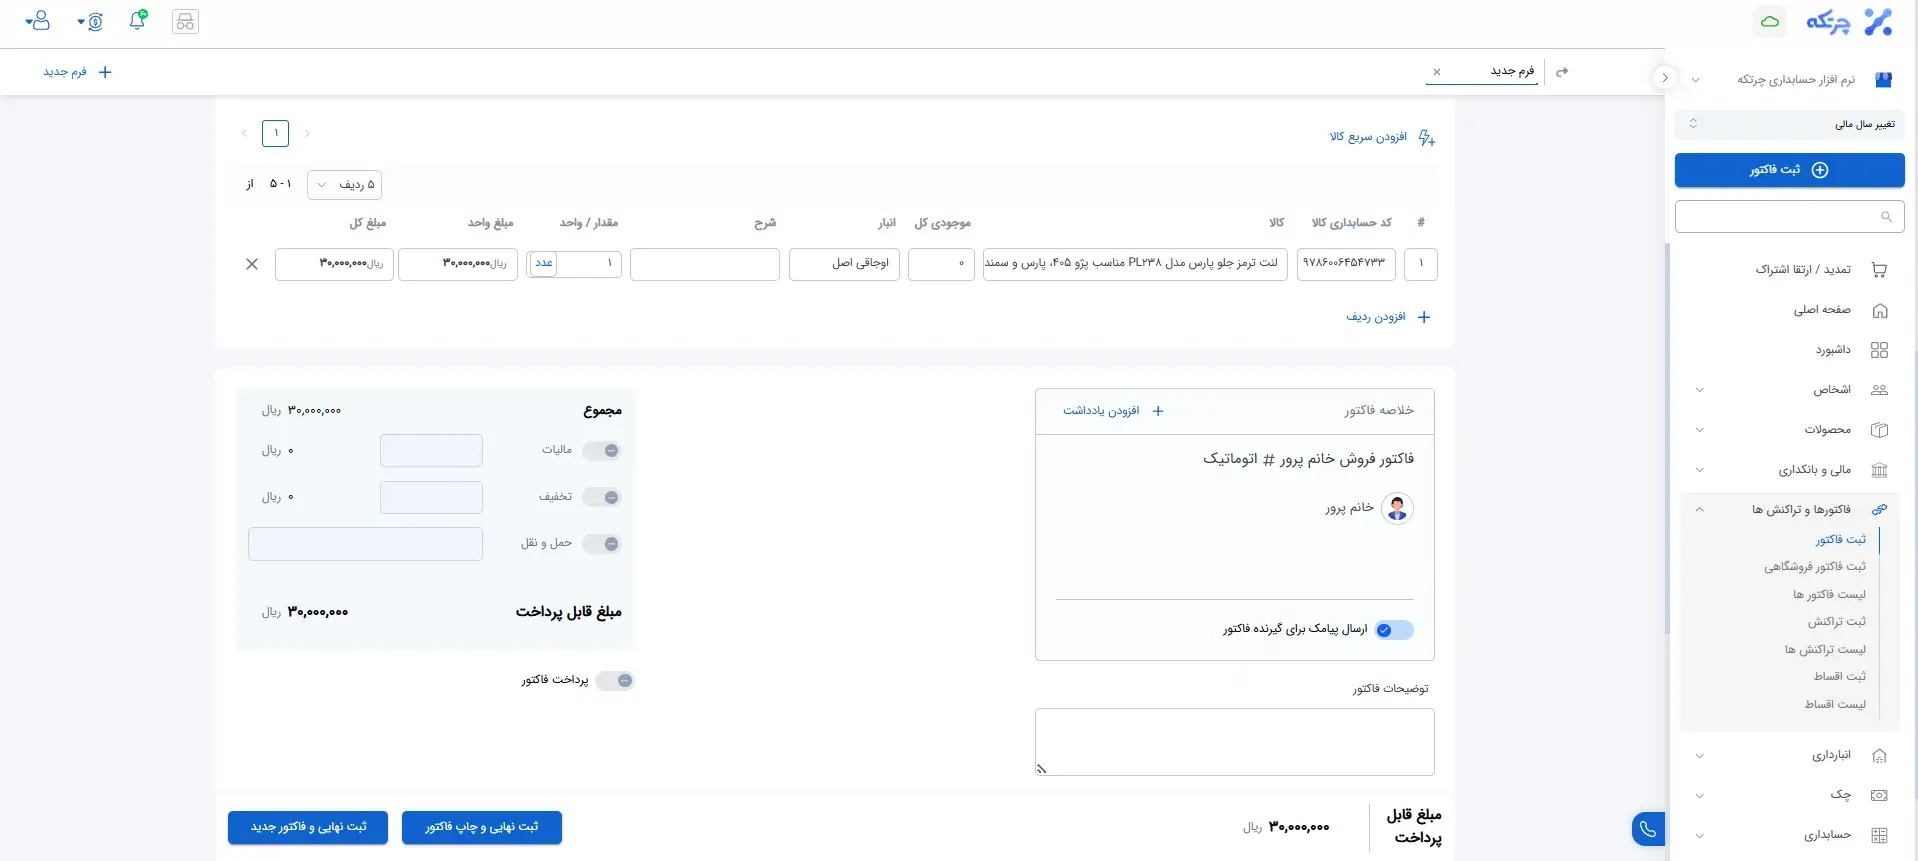Click in the sidebar search field

point(1789,217)
